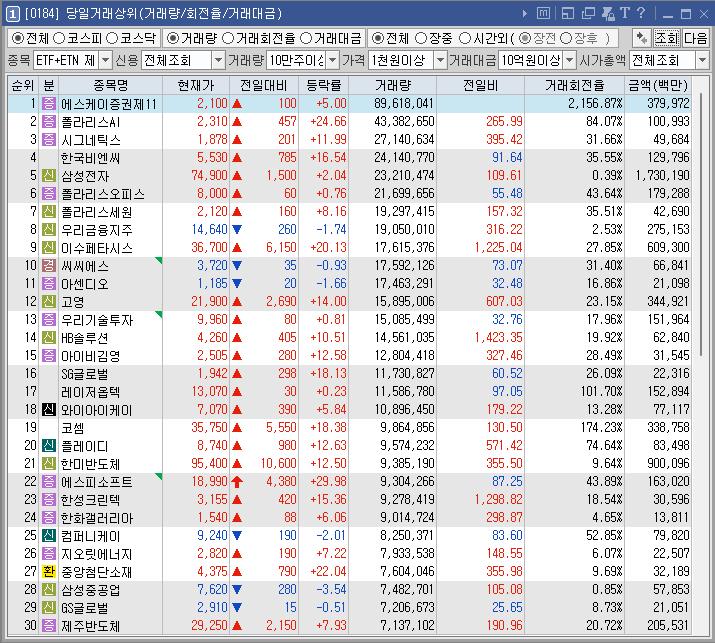Image resolution: width=715 pixels, height=643 pixels.
Task: Open the 가격 1천원이상 dropdown
Action: point(440,60)
